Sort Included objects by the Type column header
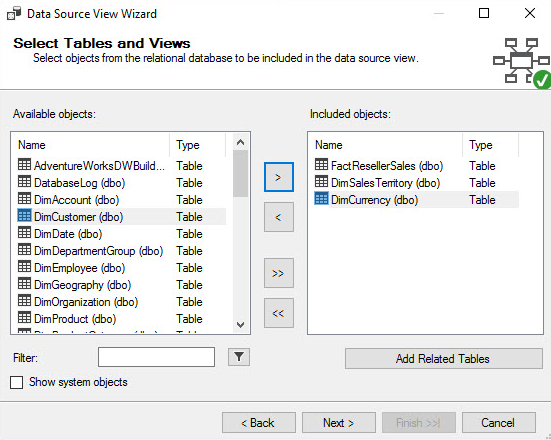The image size is (551, 440). (x=490, y=145)
